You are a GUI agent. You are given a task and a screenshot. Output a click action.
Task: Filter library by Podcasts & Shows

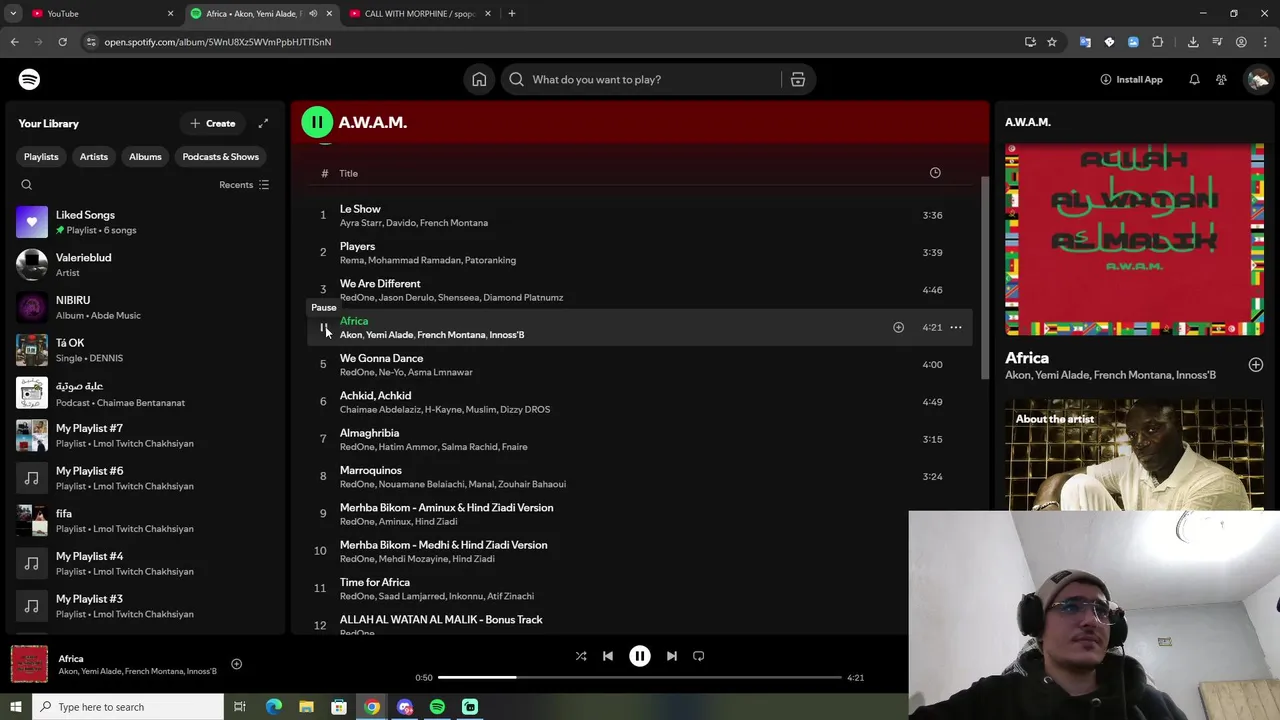point(220,157)
